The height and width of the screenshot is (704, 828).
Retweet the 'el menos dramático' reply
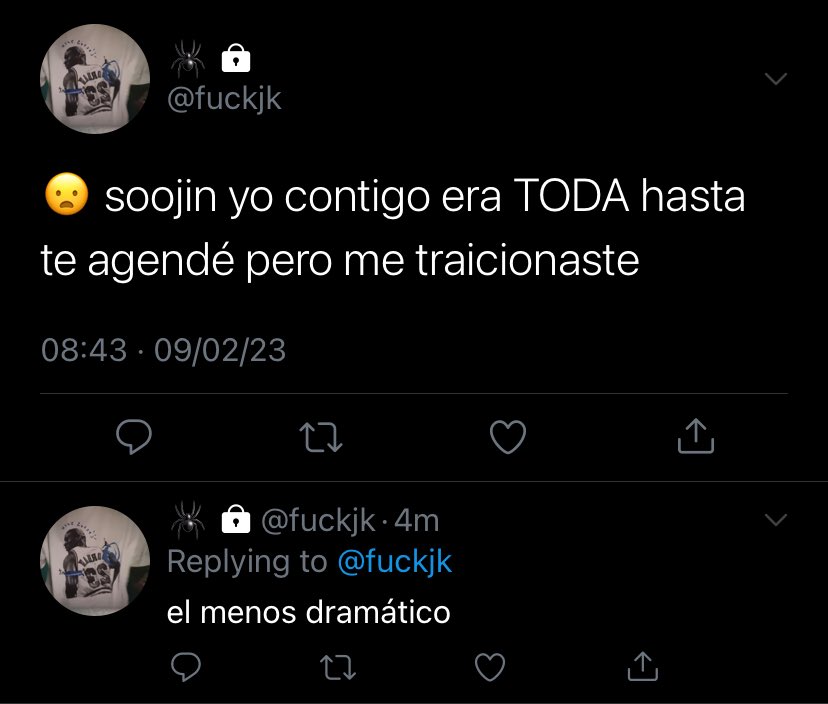(x=338, y=667)
